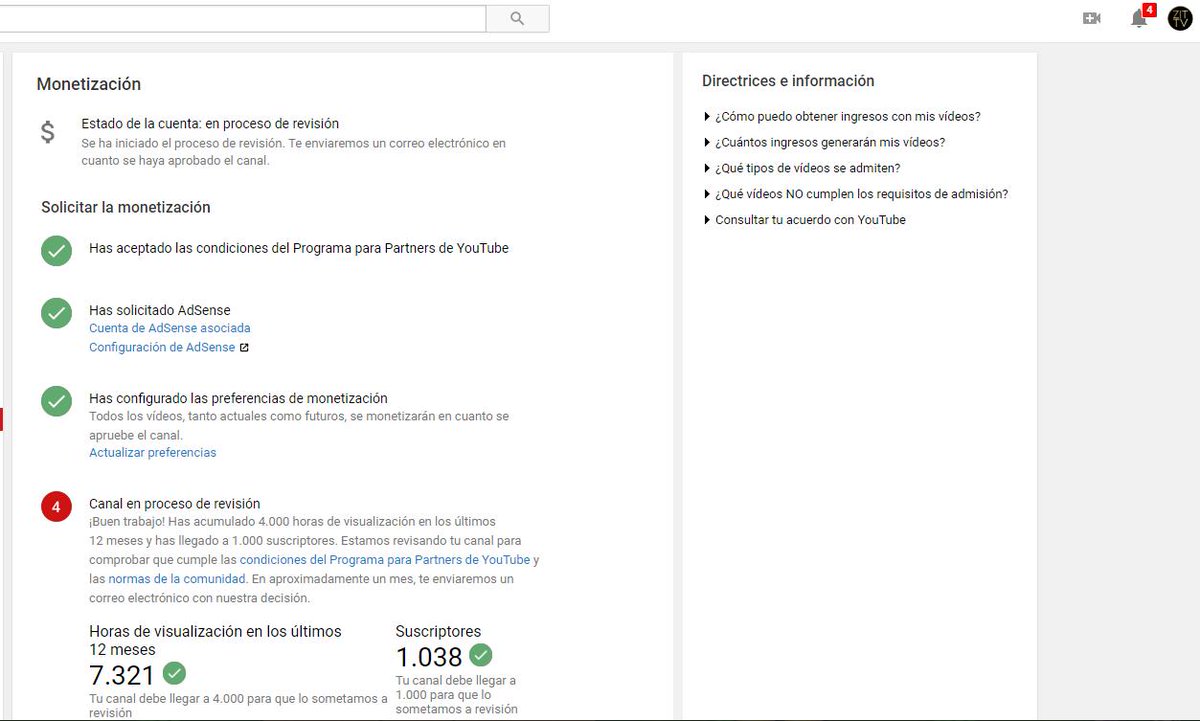Click checkmark beside monetization preferences step
1200x721 pixels.
56,401
